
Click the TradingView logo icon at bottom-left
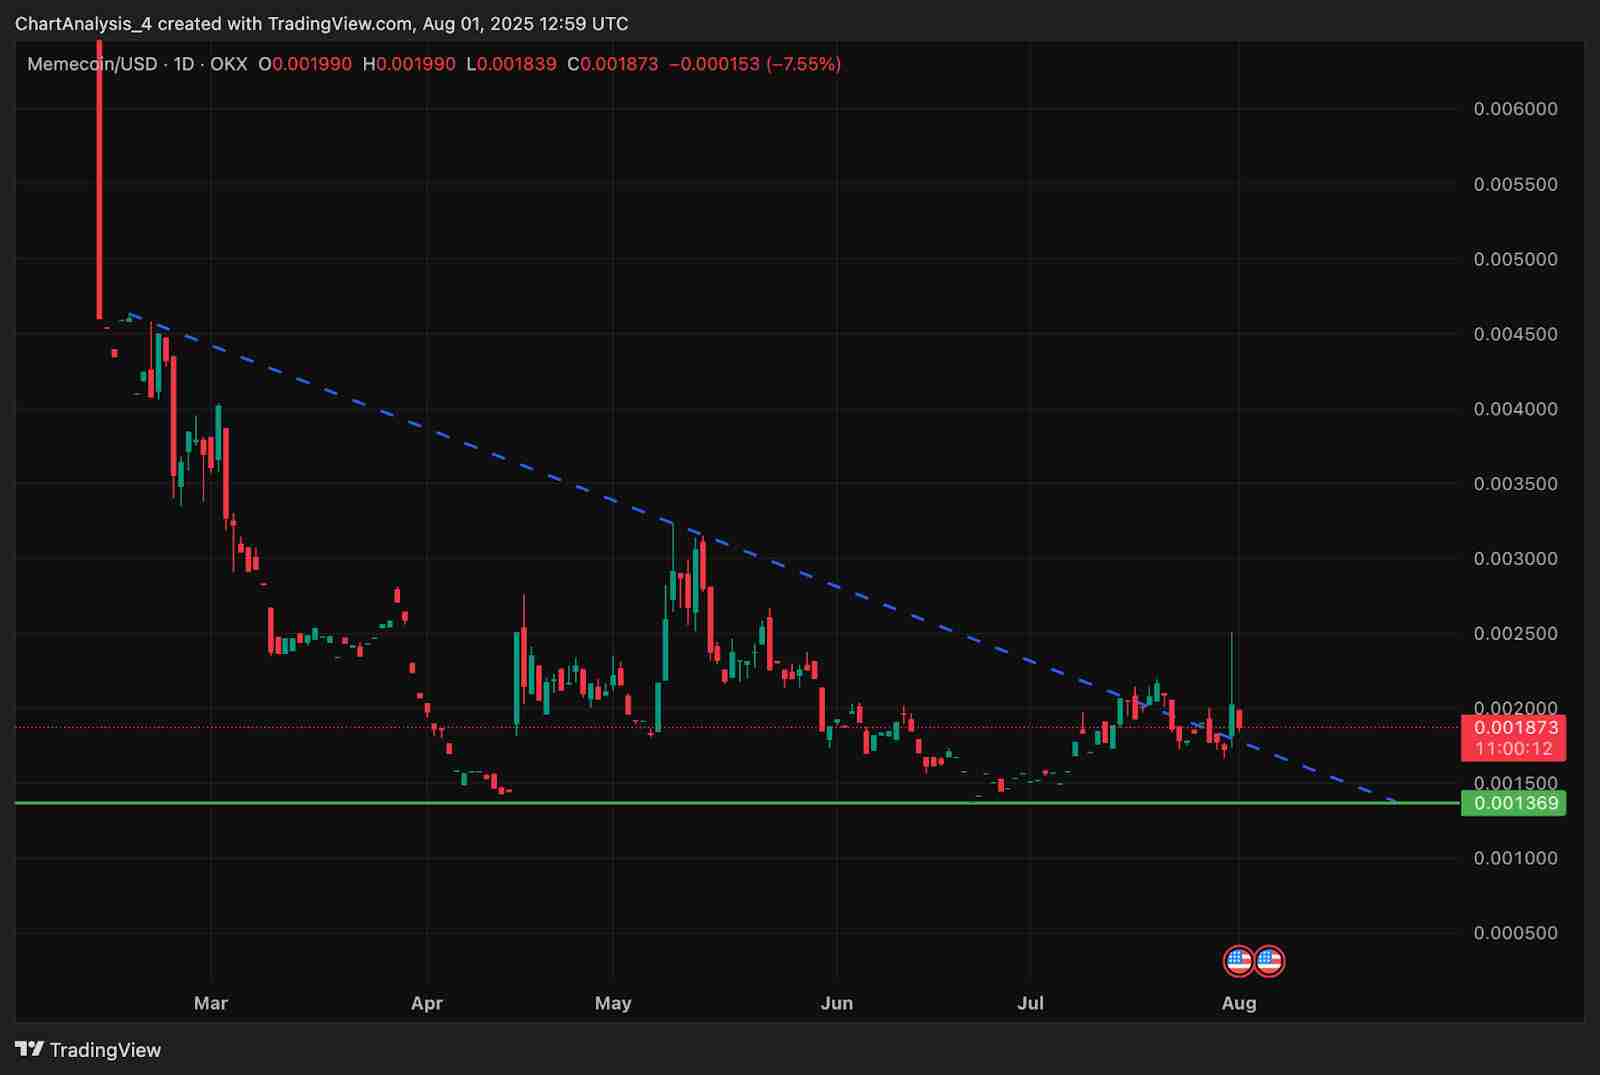coord(29,1049)
